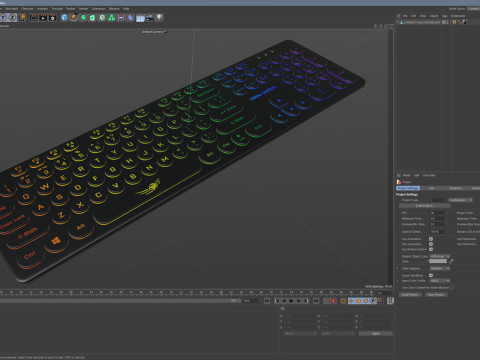The image size is (480, 360).
Task: Select the spline pen tool icon
Action: 74,17
